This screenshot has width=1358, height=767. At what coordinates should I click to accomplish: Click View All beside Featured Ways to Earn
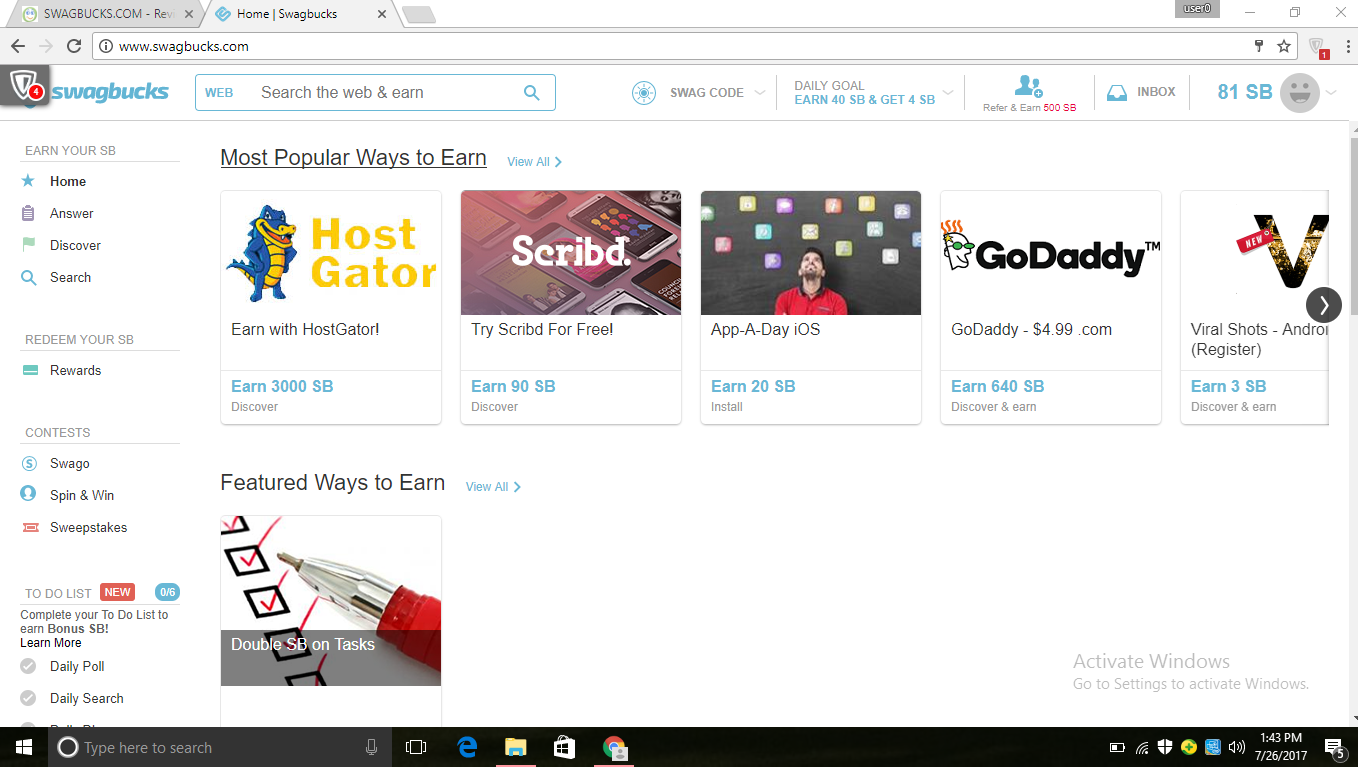(493, 487)
